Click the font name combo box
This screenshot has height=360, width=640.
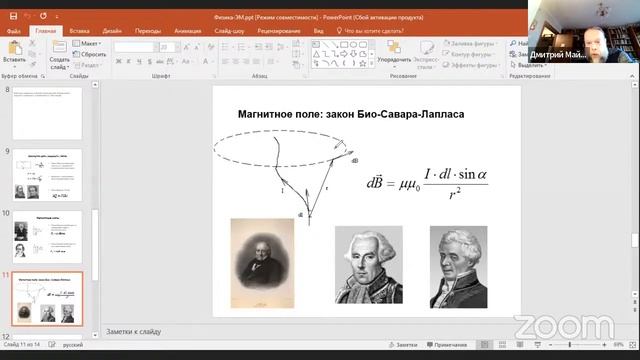click(x=136, y=48)
